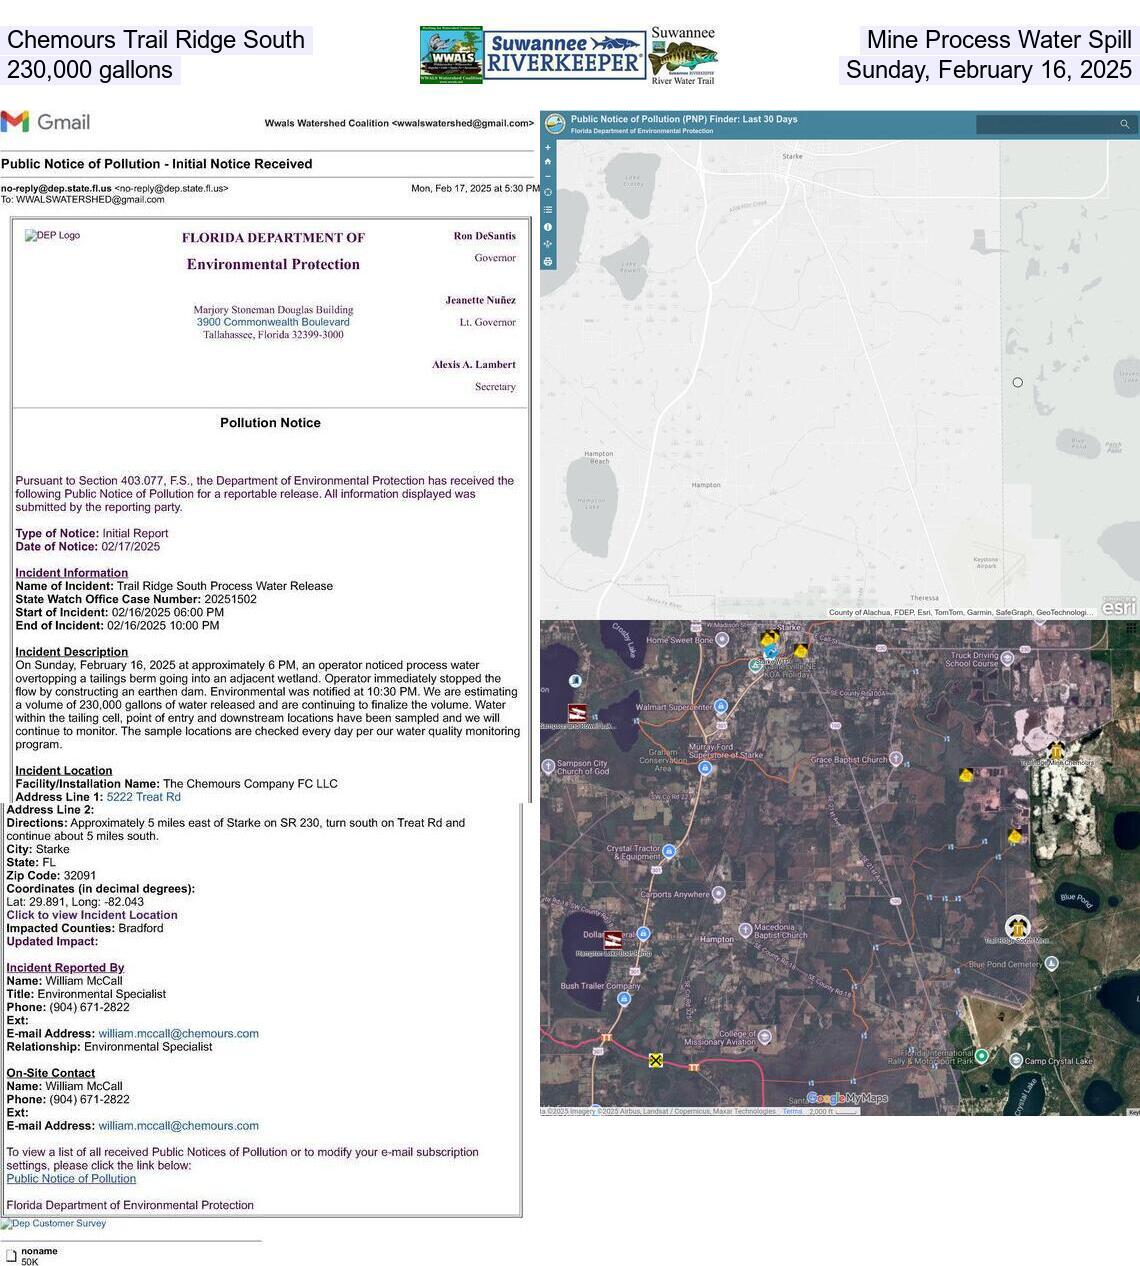The image size is (1140, 1266).
Task: Click the find-my-location icon in PNP Finder
Action: 547,192
